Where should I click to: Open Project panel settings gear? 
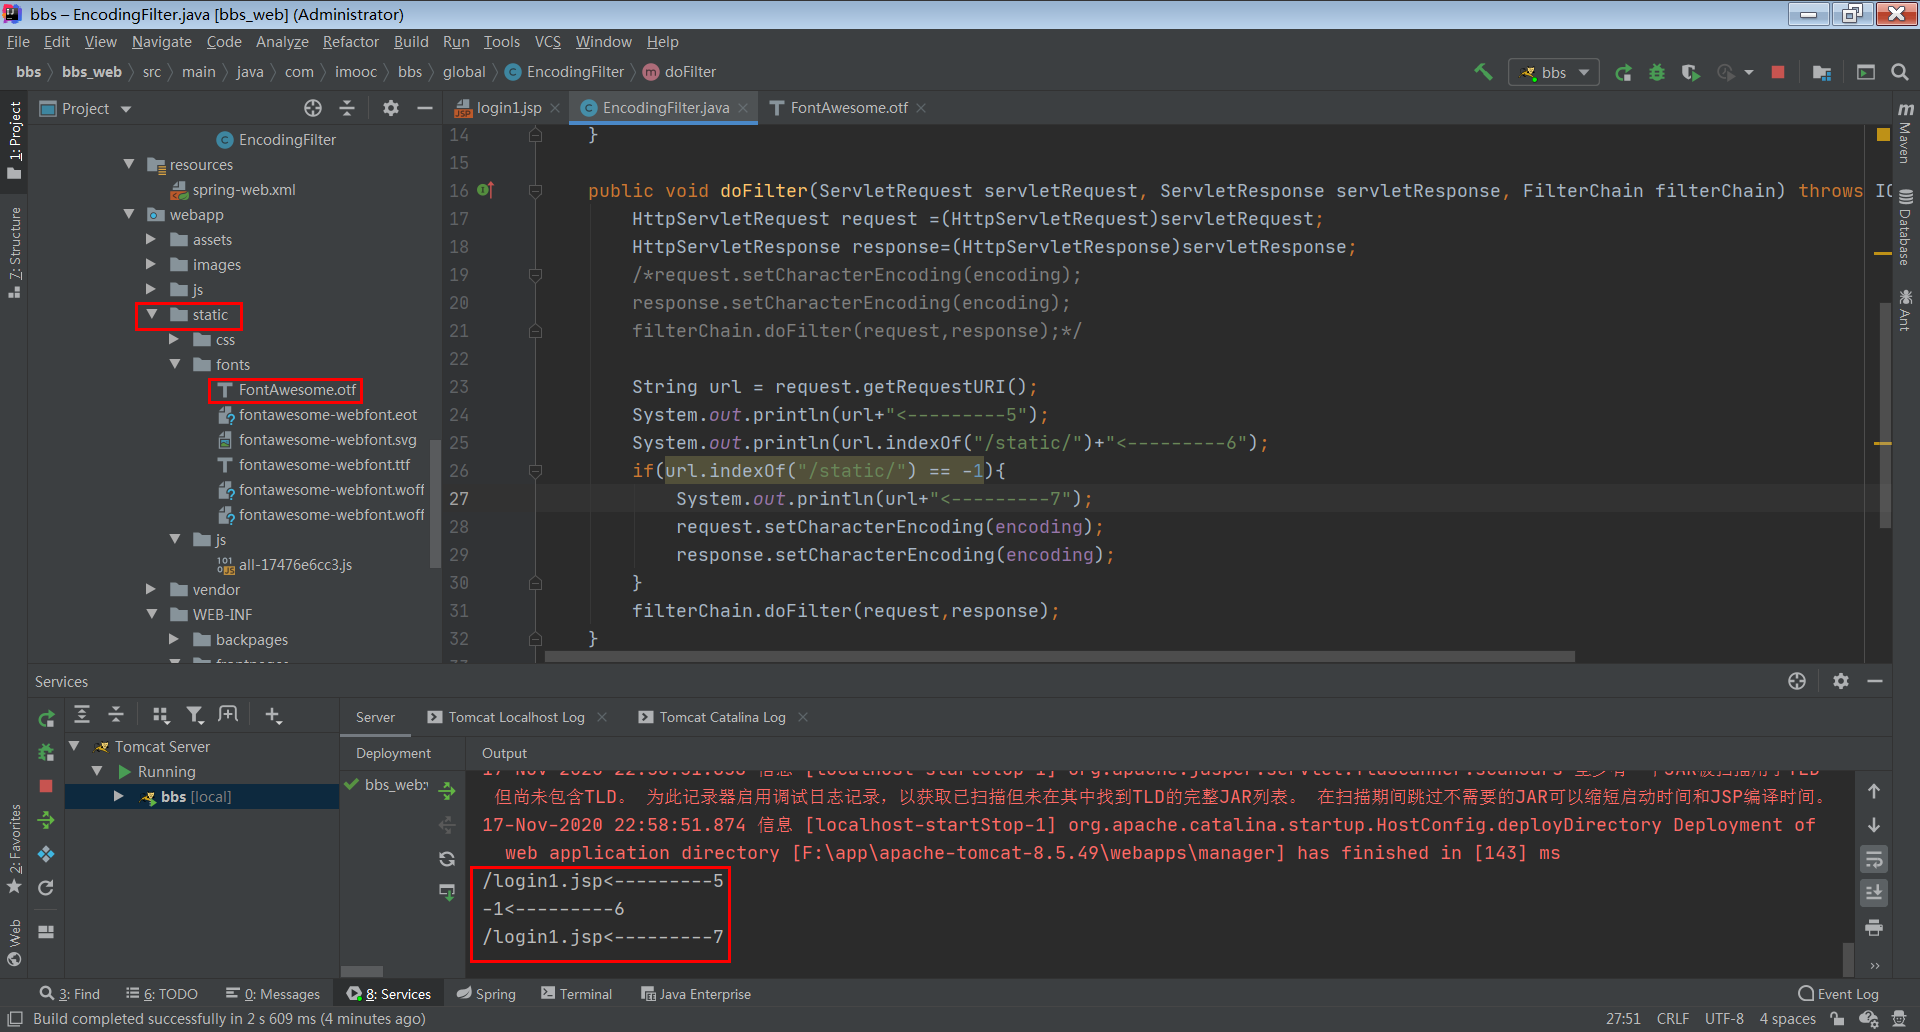point(391,108)
